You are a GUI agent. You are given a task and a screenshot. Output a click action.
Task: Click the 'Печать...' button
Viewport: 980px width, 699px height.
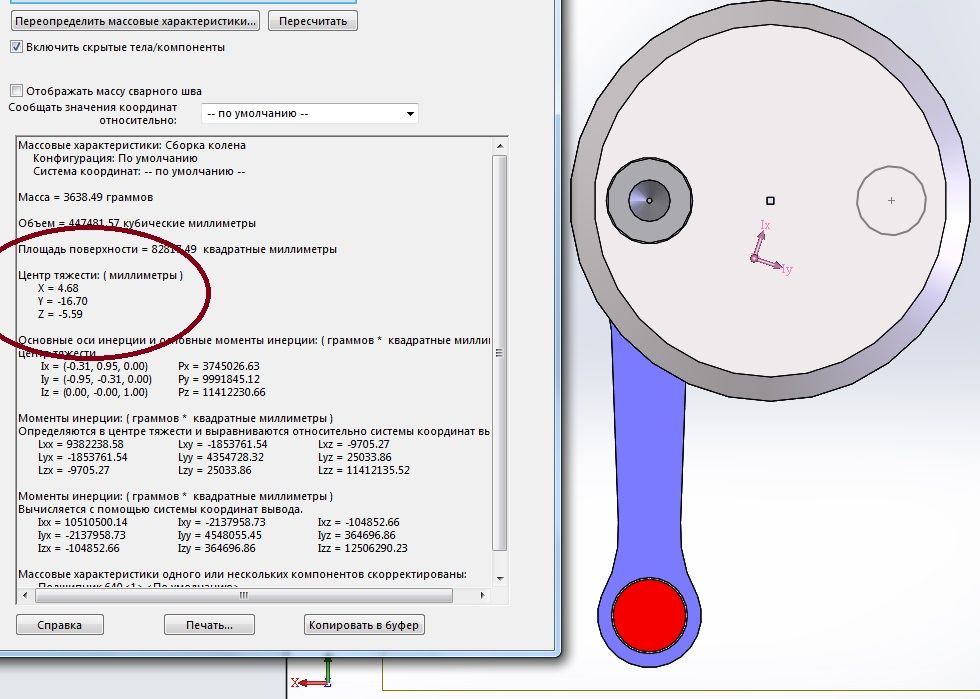click(x=209, y=625)
